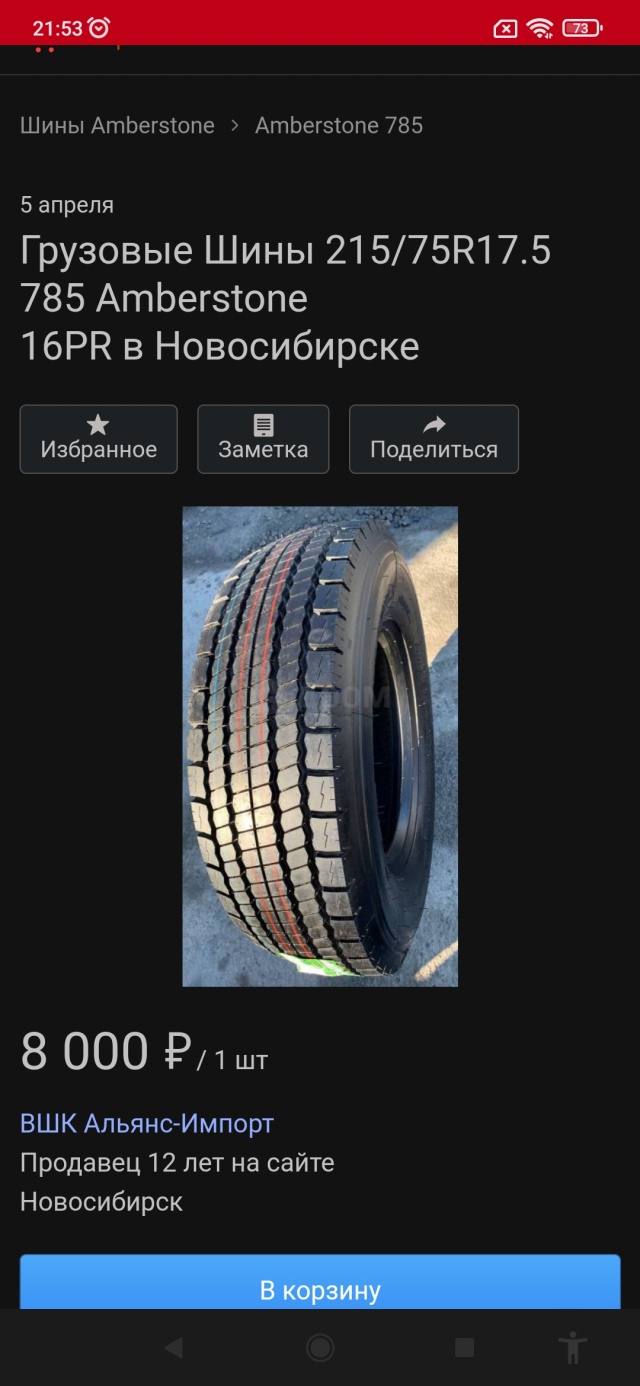Enlarge the tire product photo
The height and width of the screenshot is (1386, 640).
pos(320,746)
